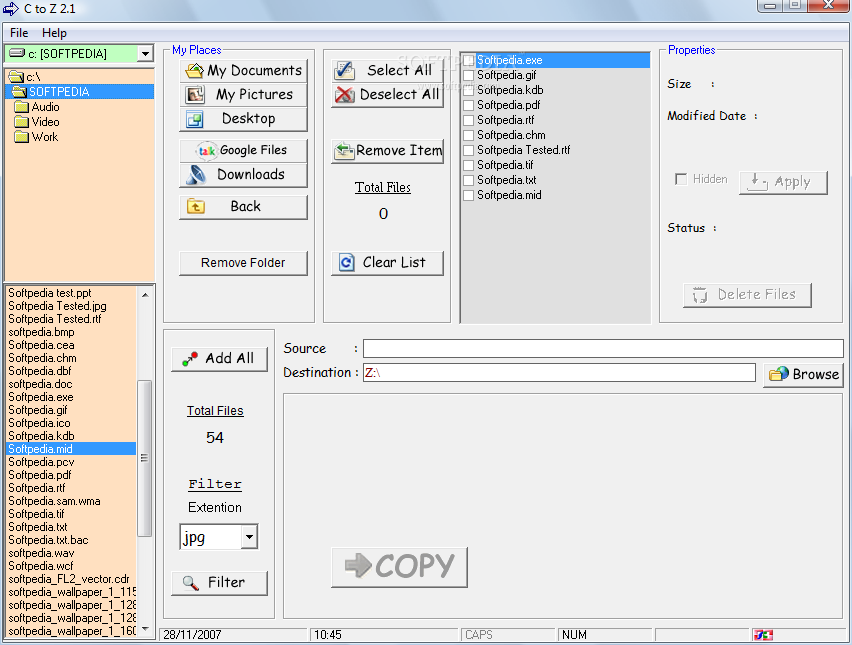Click the C to Z title bar icon
Screen dimensions: 852x645
coord(11,9)
